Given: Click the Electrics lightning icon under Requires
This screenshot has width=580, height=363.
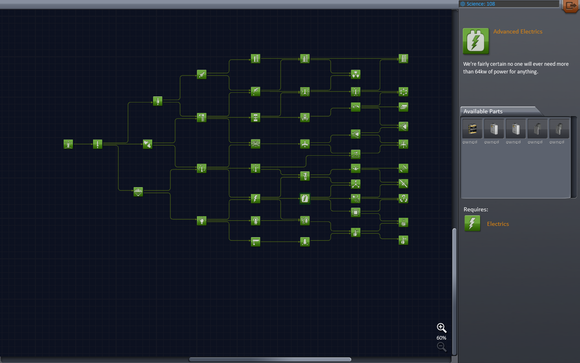Looking at the screenshot, I should [x=472, y=223].
